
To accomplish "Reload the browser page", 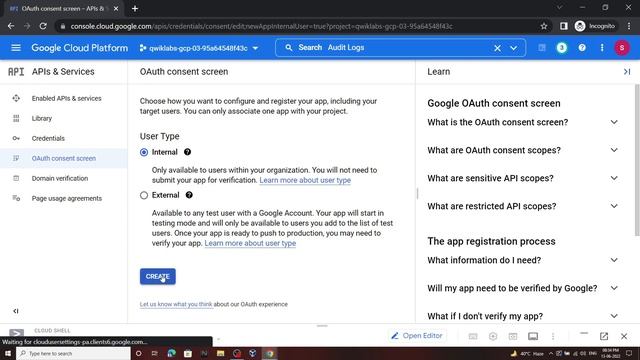I will pos(43,26).
